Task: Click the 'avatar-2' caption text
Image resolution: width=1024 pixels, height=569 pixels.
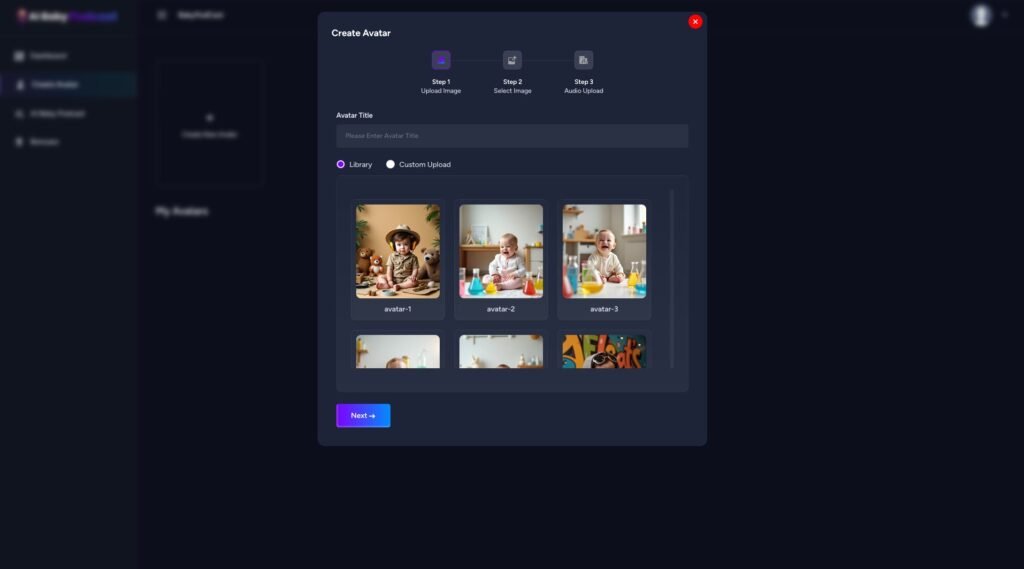Action: tap(501, 309)
